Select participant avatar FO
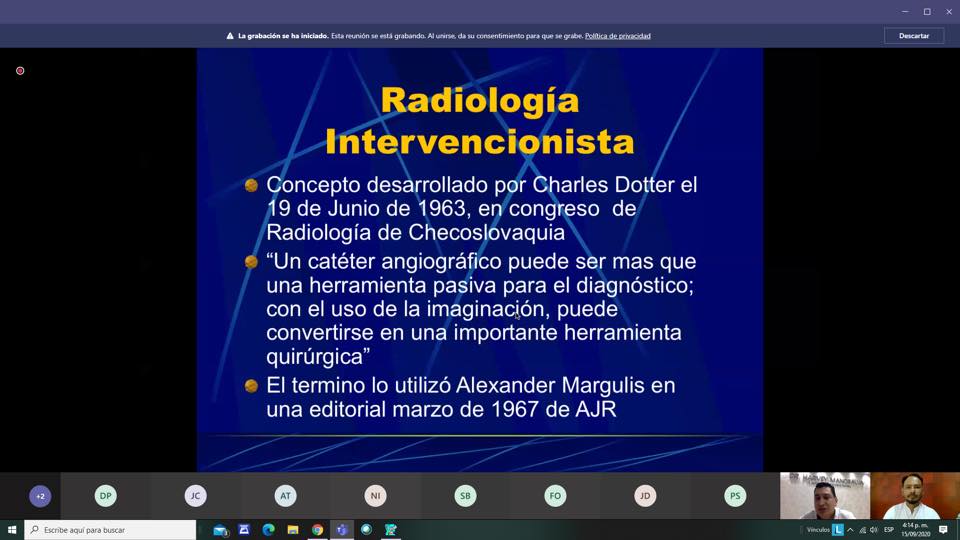 click(x=555, y=496)
